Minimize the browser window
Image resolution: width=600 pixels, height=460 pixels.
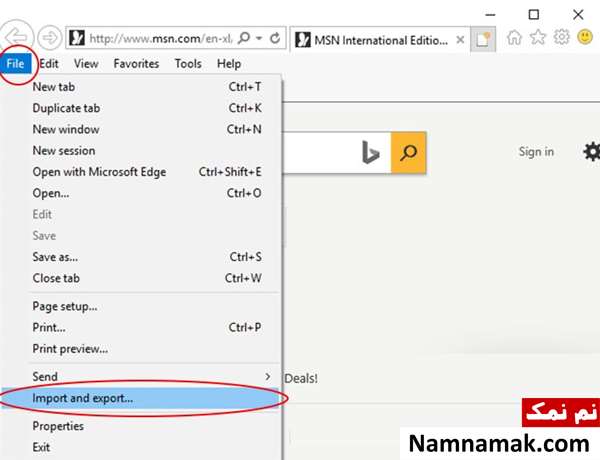[x=490, y=15]
